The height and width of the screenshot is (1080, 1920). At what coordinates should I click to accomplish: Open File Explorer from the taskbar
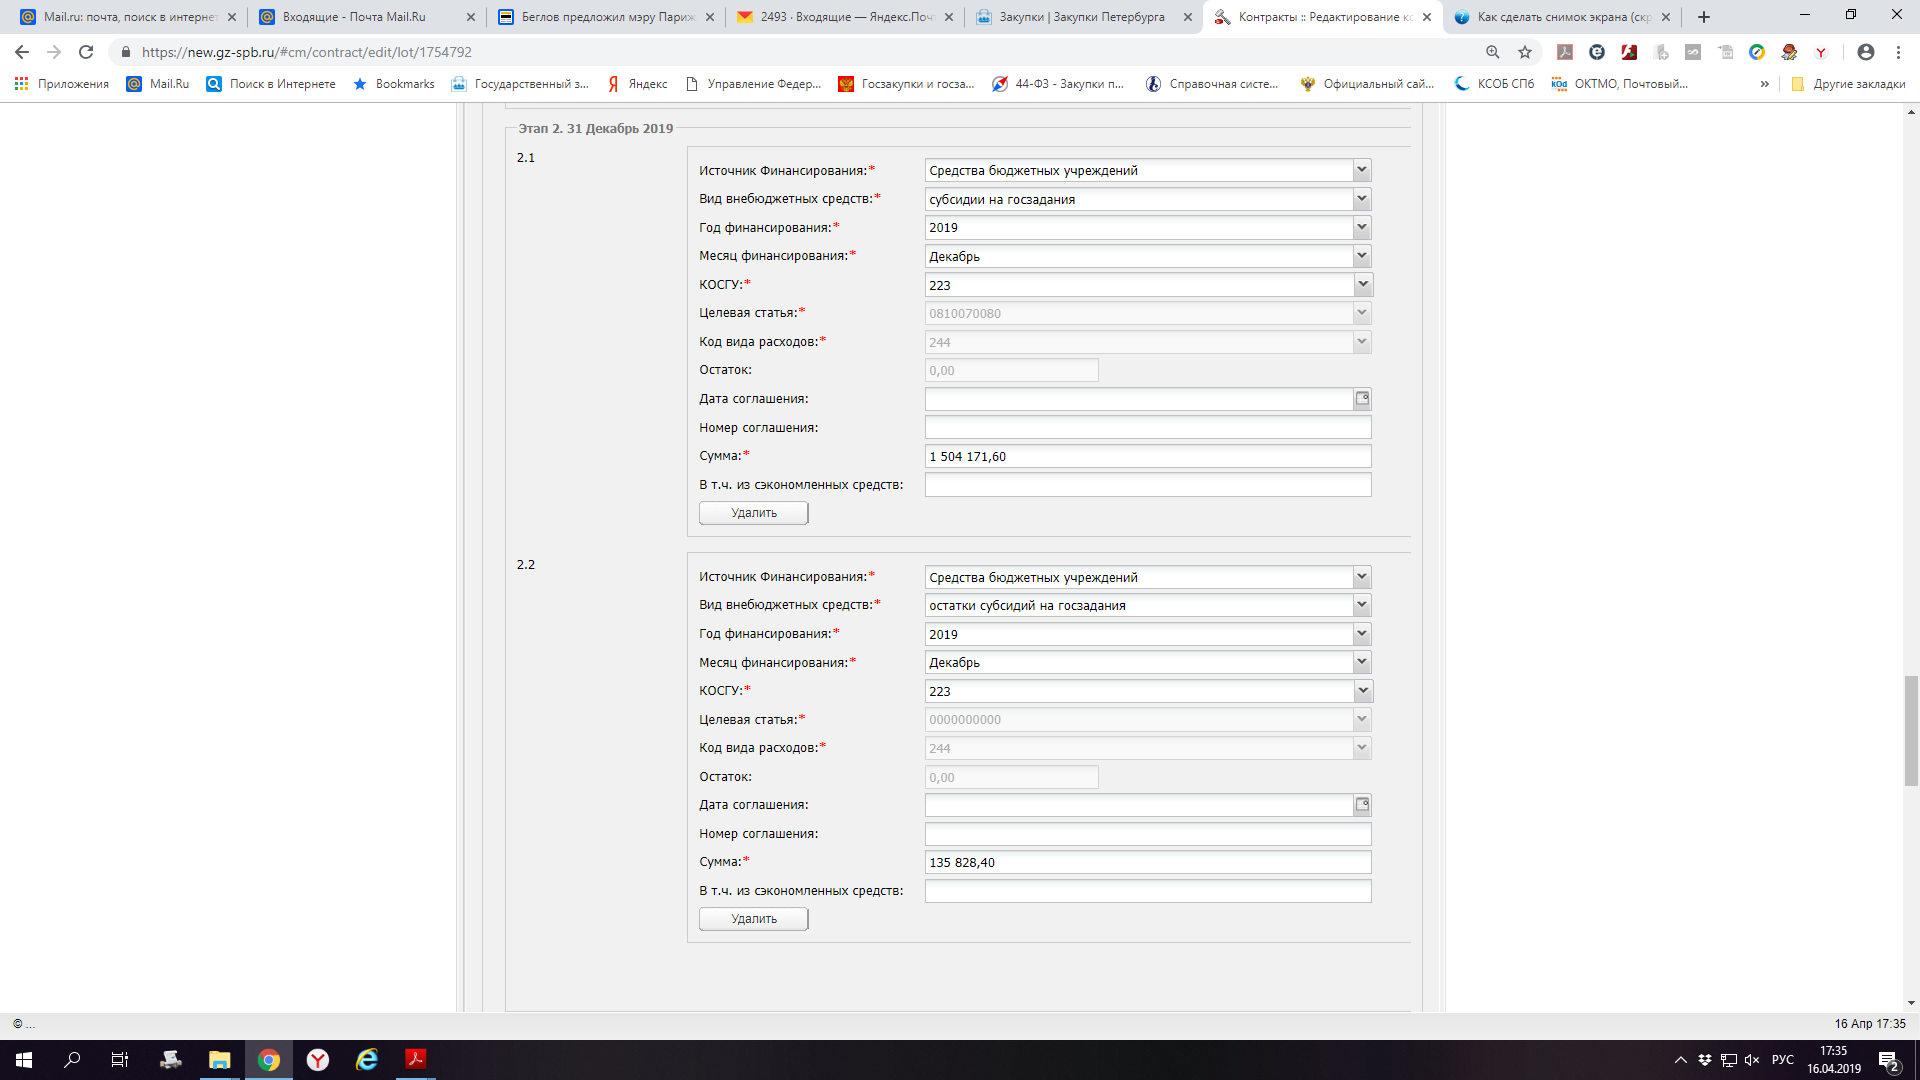[x=219, y=1060]
